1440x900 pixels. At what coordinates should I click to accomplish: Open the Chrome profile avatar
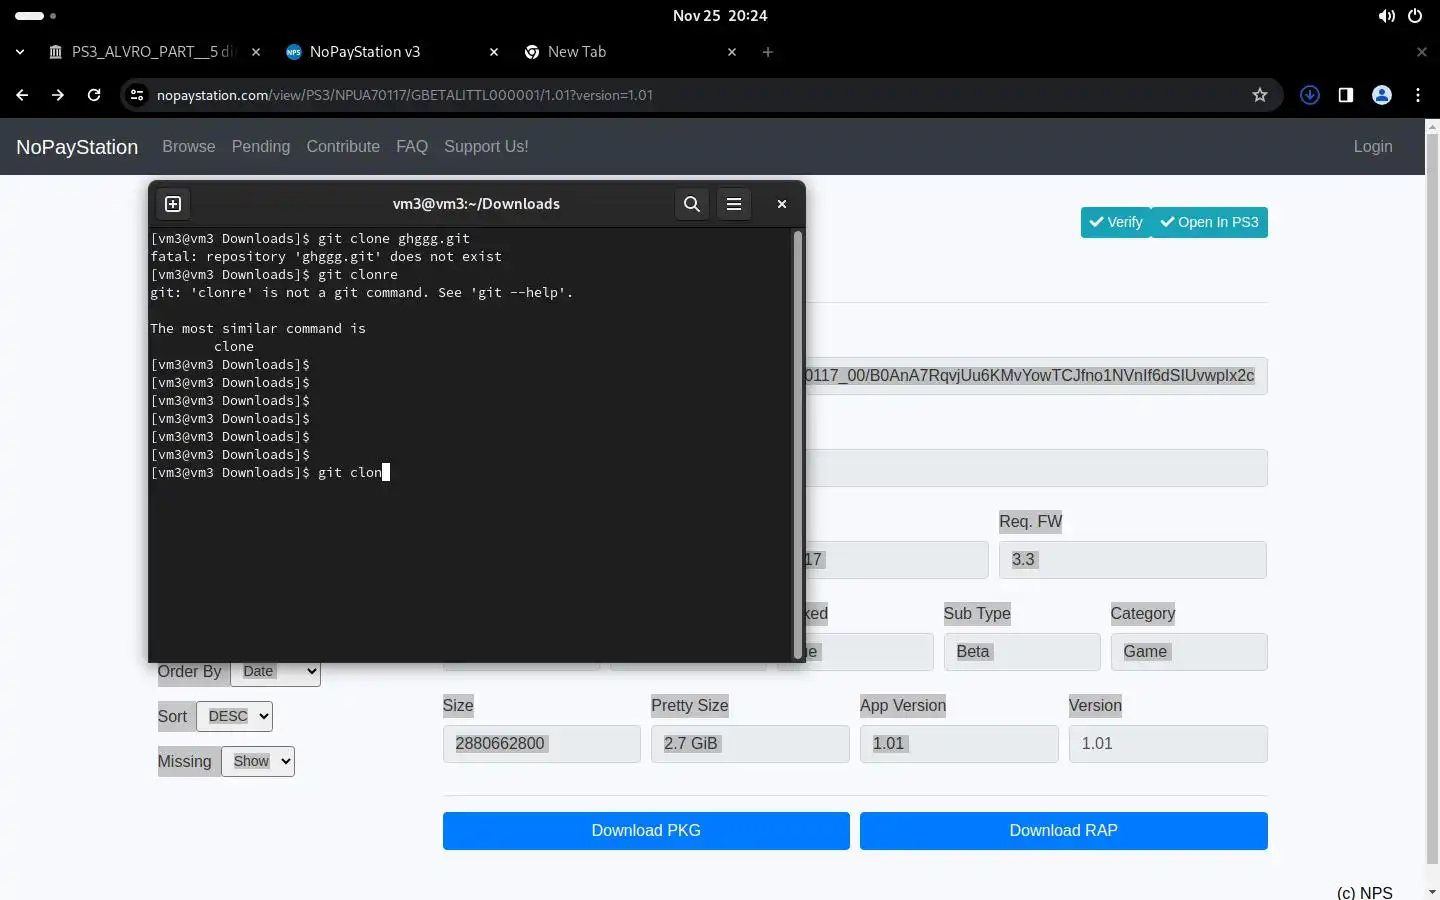coord(1382,95)
